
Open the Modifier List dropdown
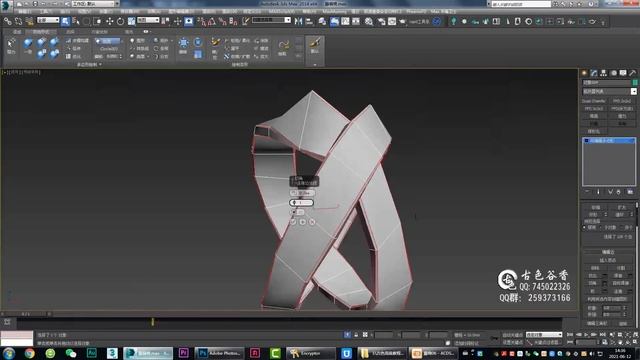[609, 91]
